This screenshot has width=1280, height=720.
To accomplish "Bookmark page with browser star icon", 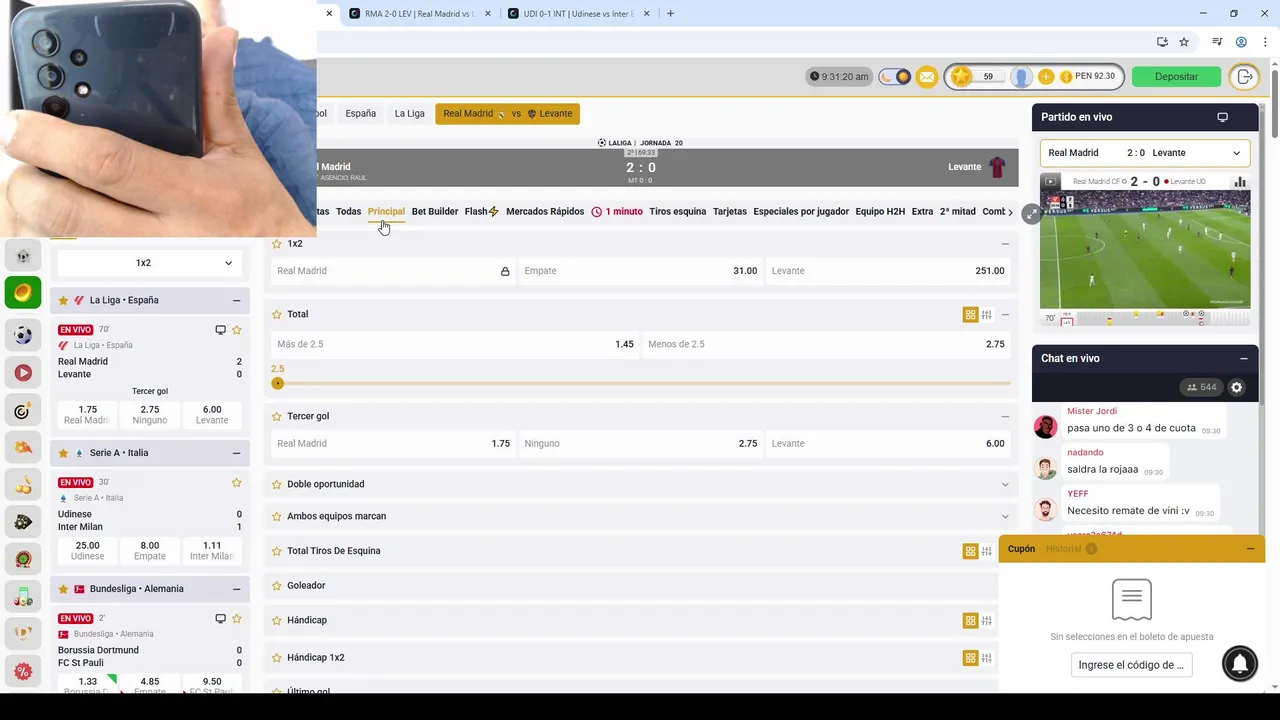I will (1184, 42).
